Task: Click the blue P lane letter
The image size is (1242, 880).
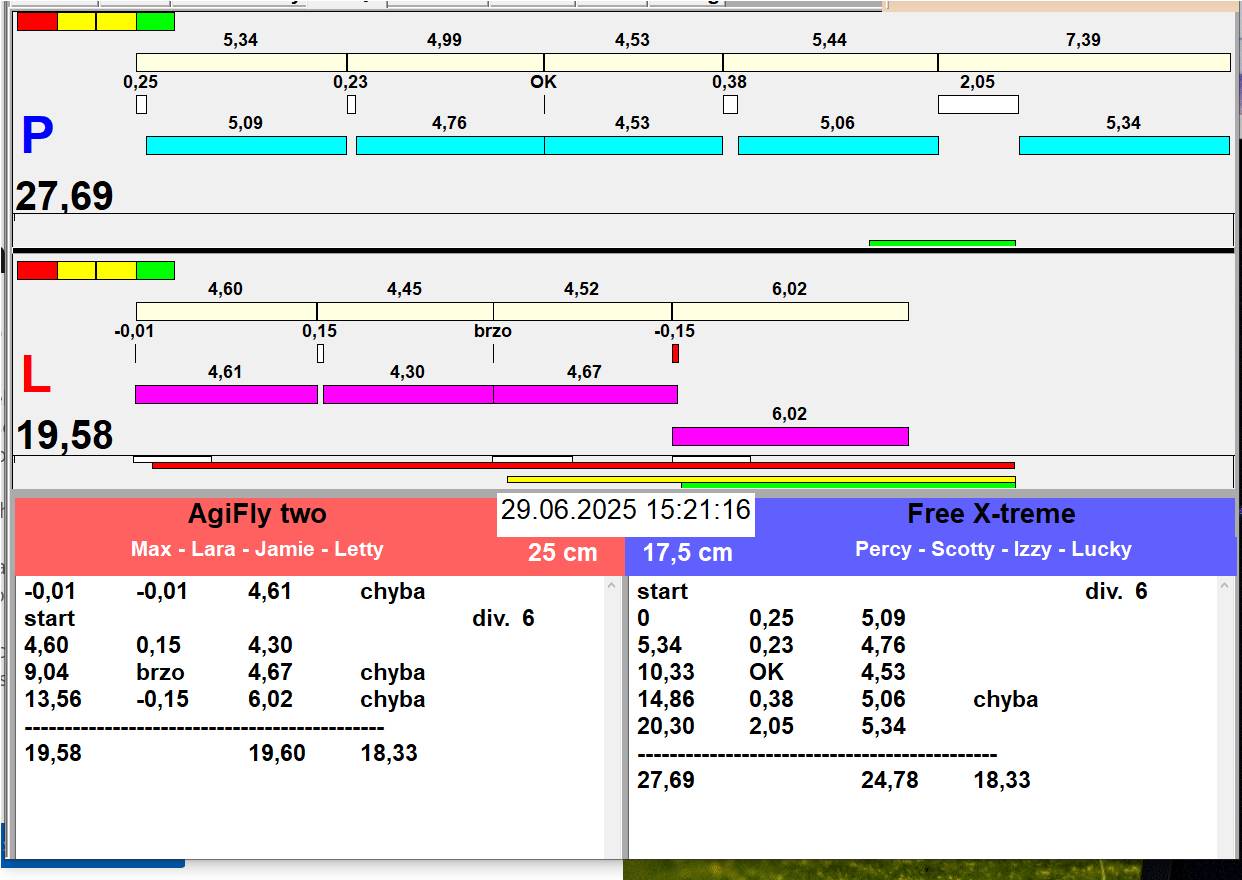Action: point(37,138)
